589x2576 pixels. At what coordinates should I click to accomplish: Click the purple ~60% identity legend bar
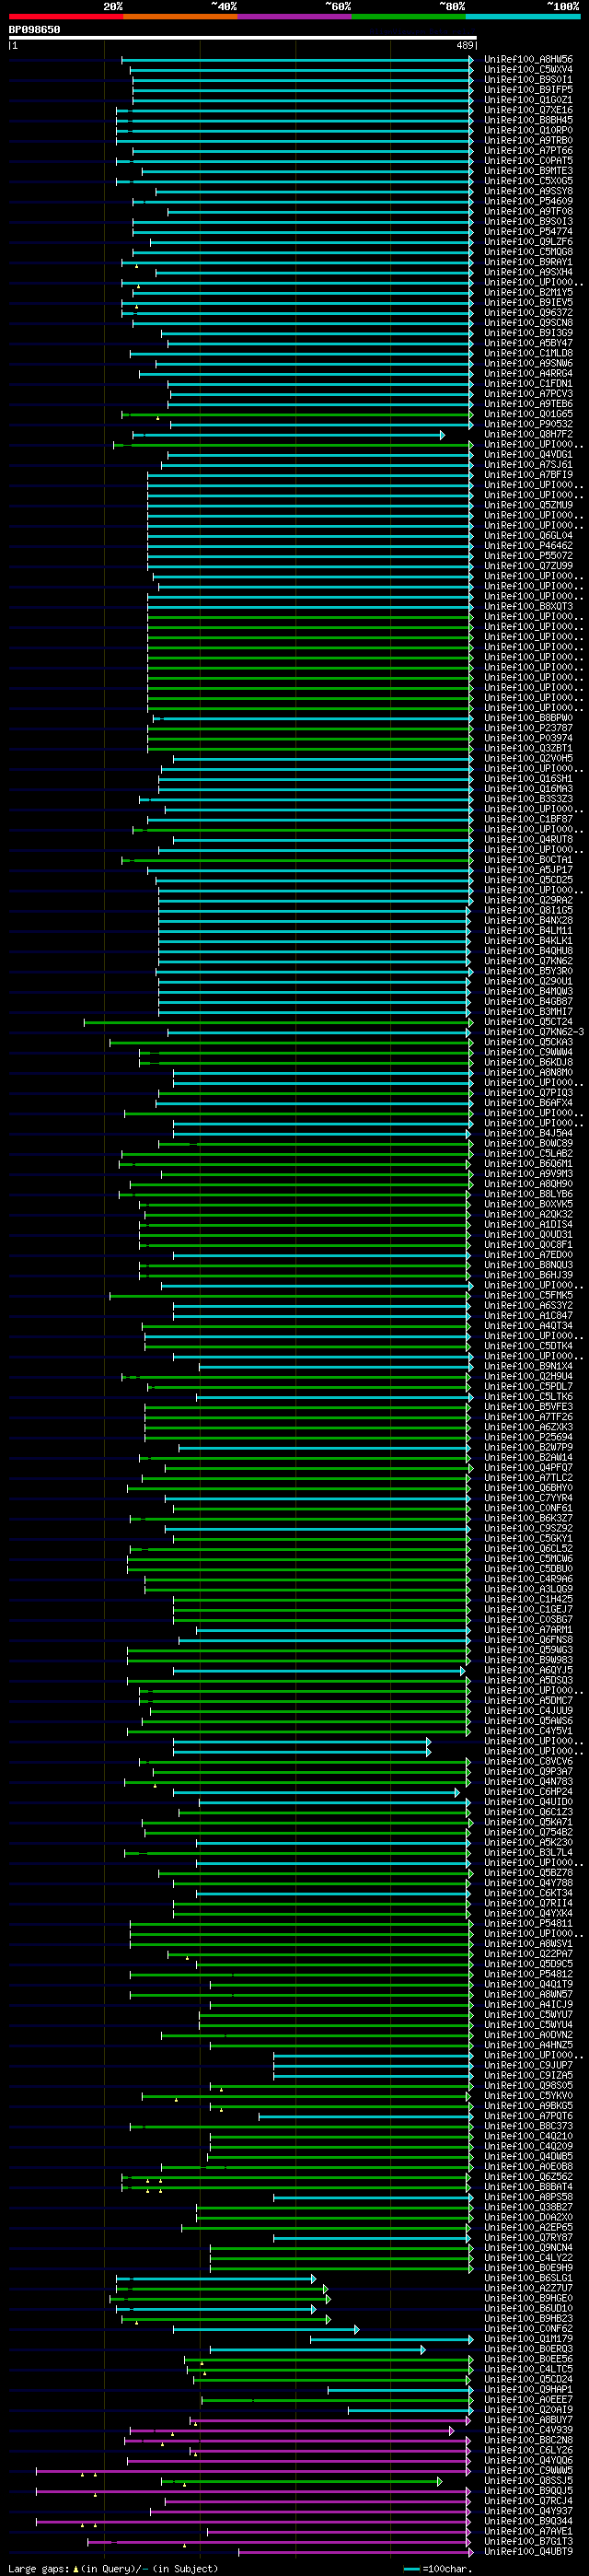(295, 16)
